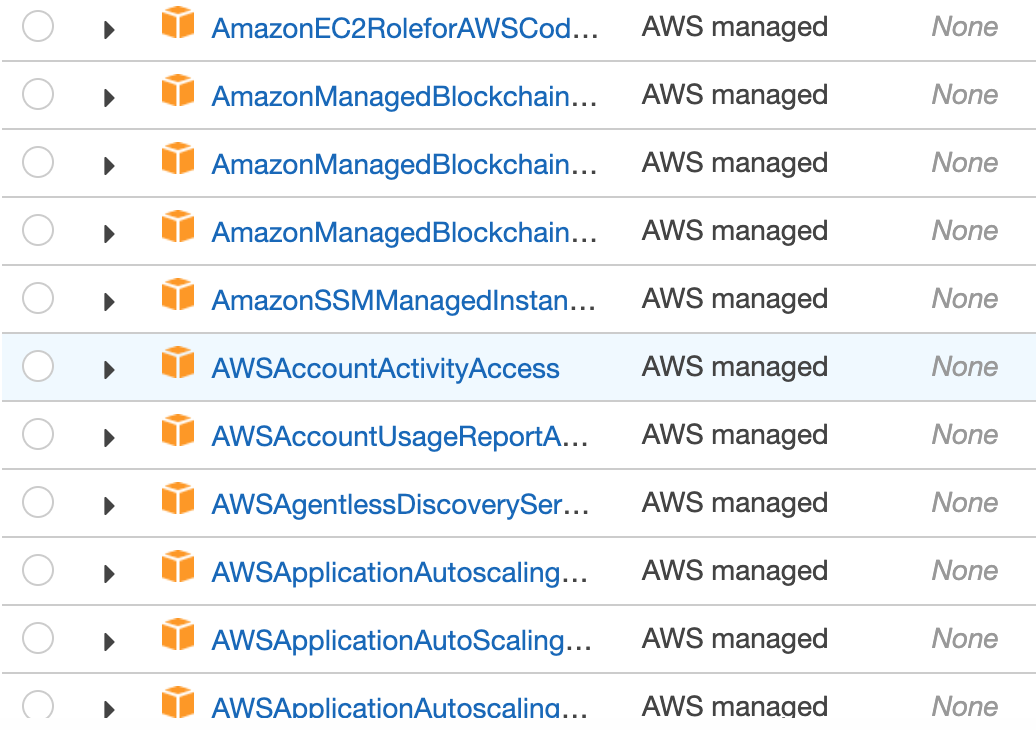Click the orange cube icon for AWSAccountUsageReportA…

tap(178, 432)
